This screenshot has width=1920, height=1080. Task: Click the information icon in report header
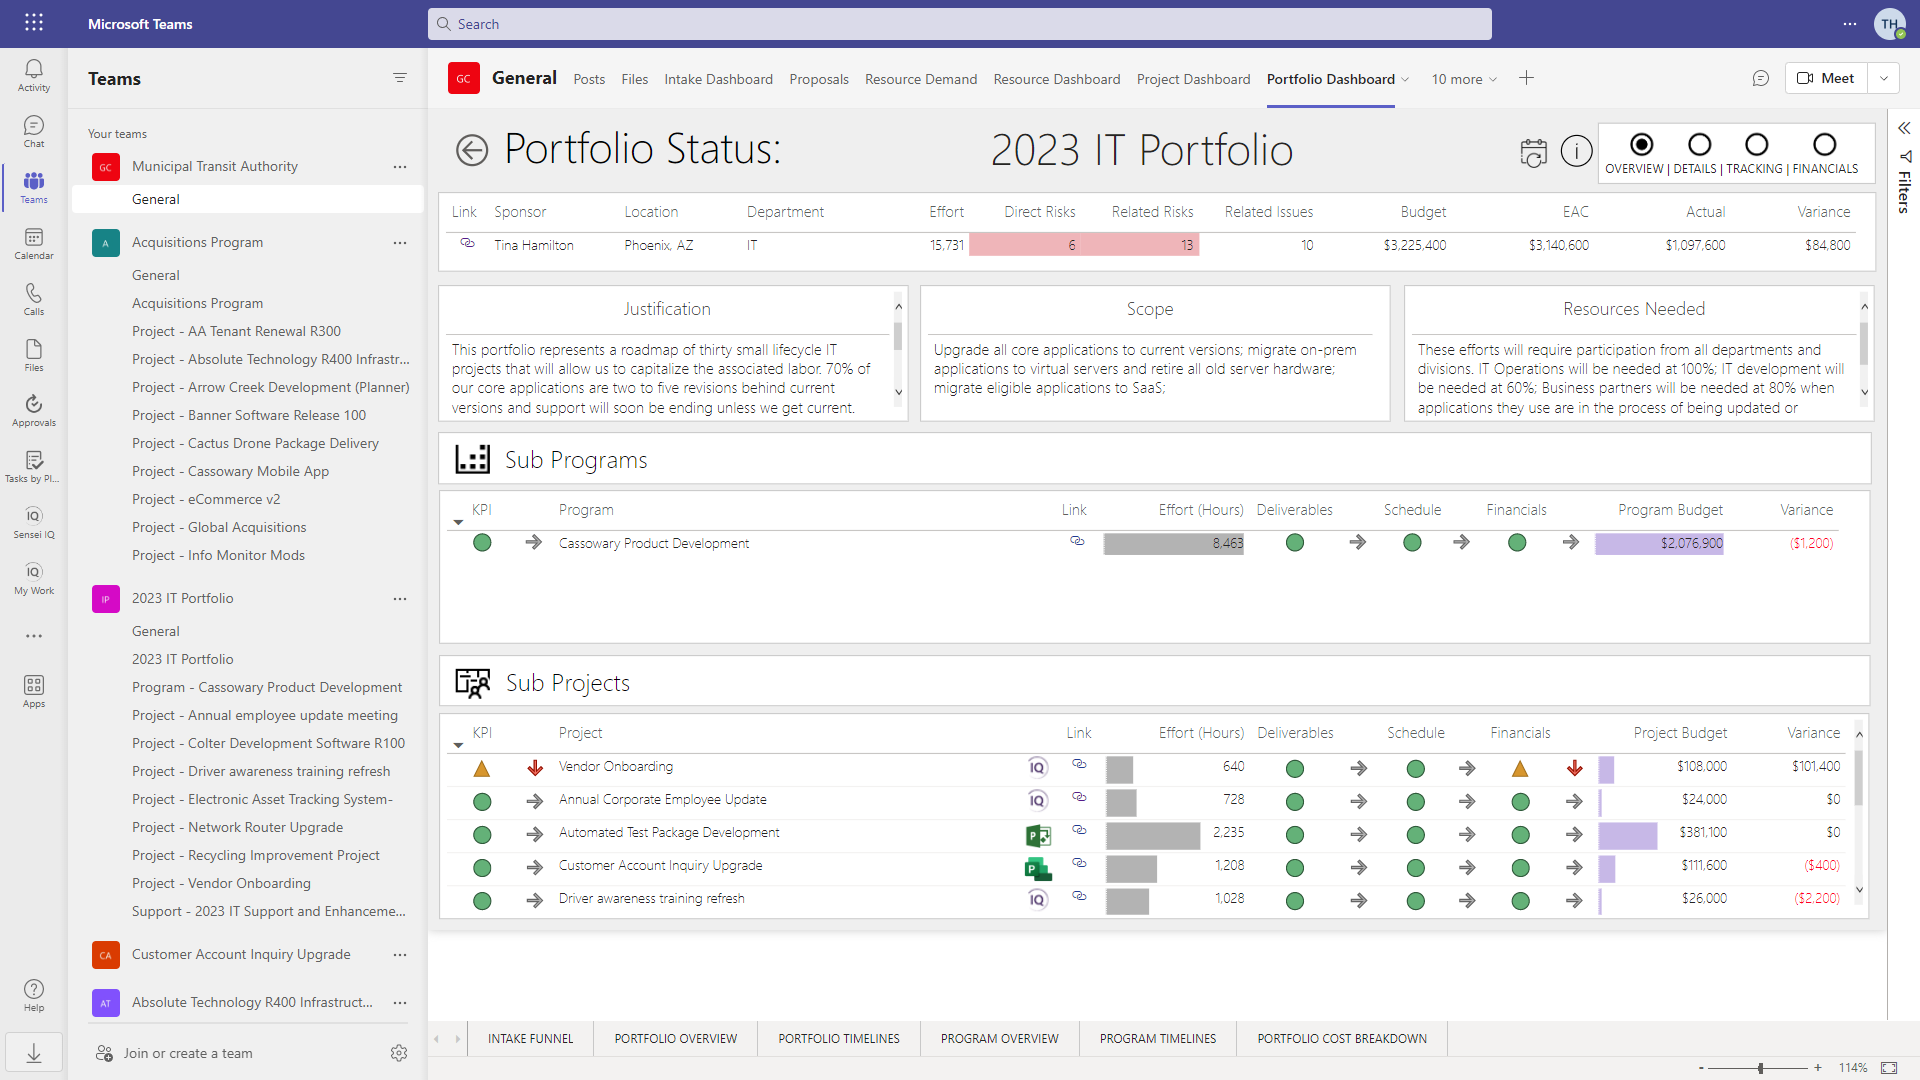[x=1577, y=151]
